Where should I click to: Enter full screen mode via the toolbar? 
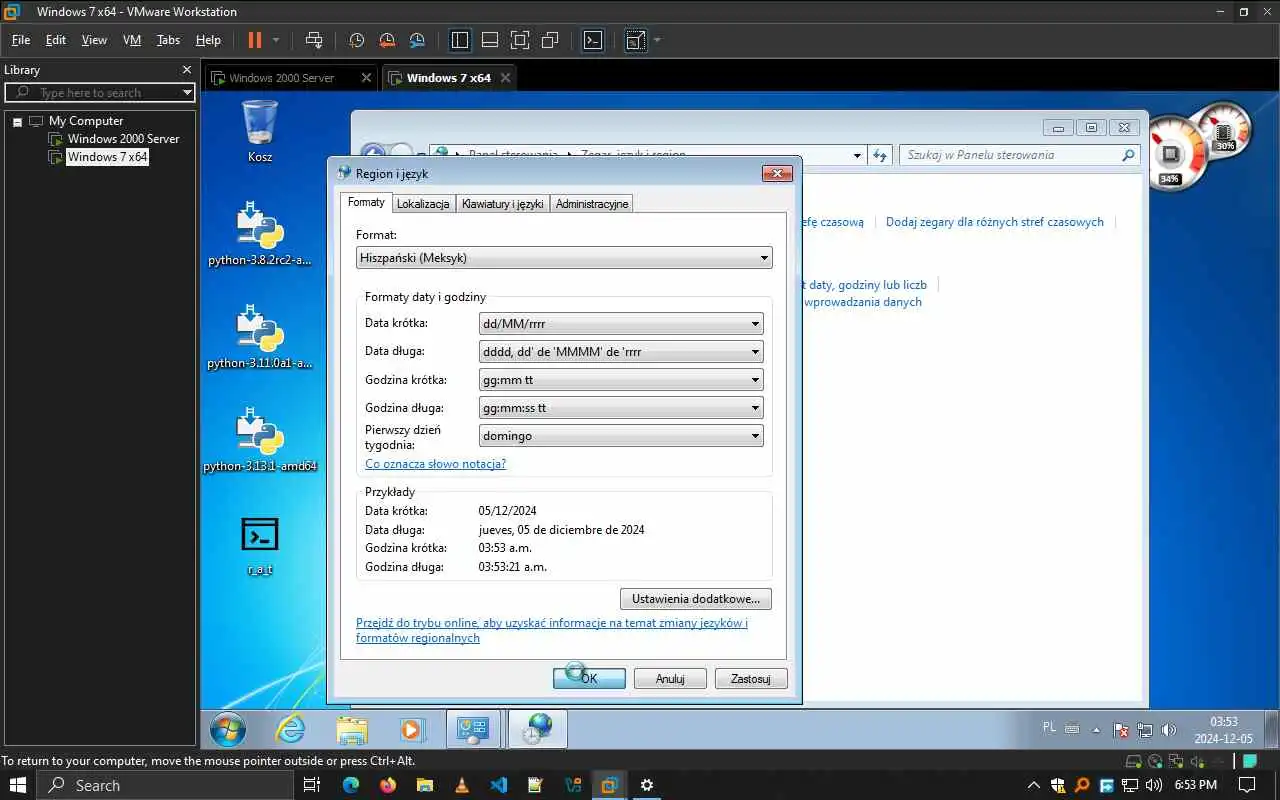tap(520, 40)
